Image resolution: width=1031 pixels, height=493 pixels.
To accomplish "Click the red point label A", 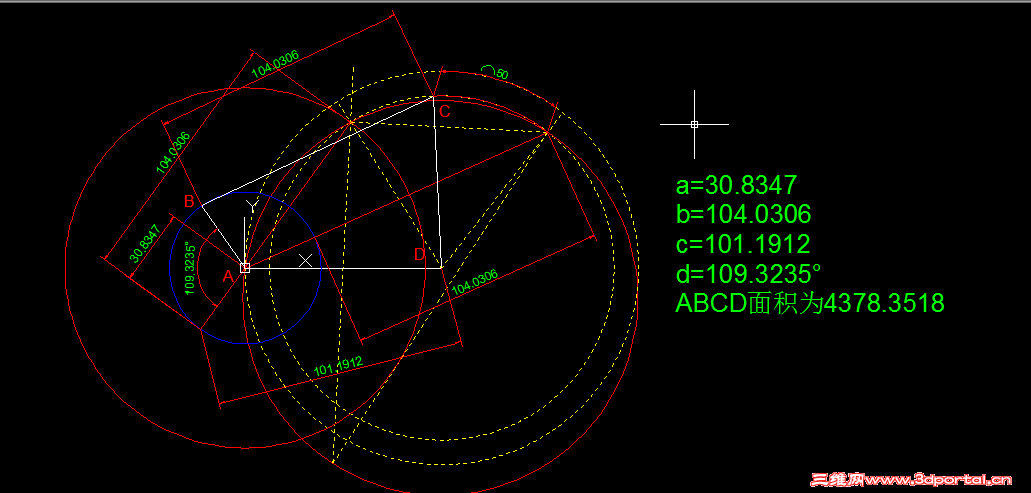I will point(228,277).
